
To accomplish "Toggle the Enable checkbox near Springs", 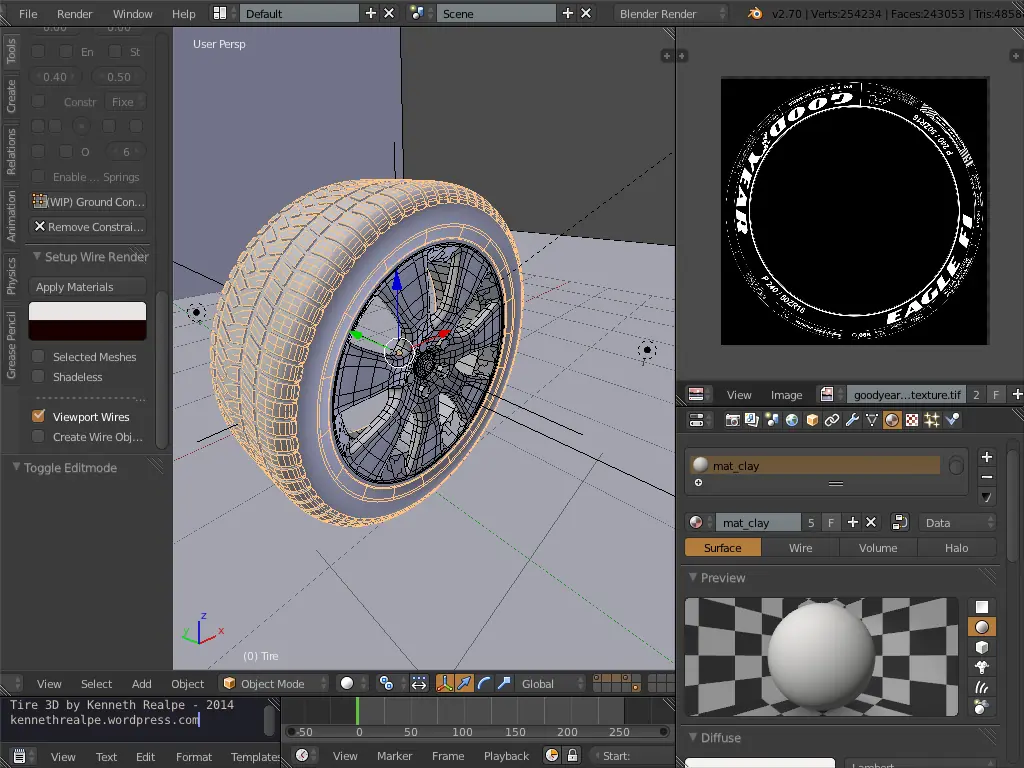I will (x=39, y=176).
